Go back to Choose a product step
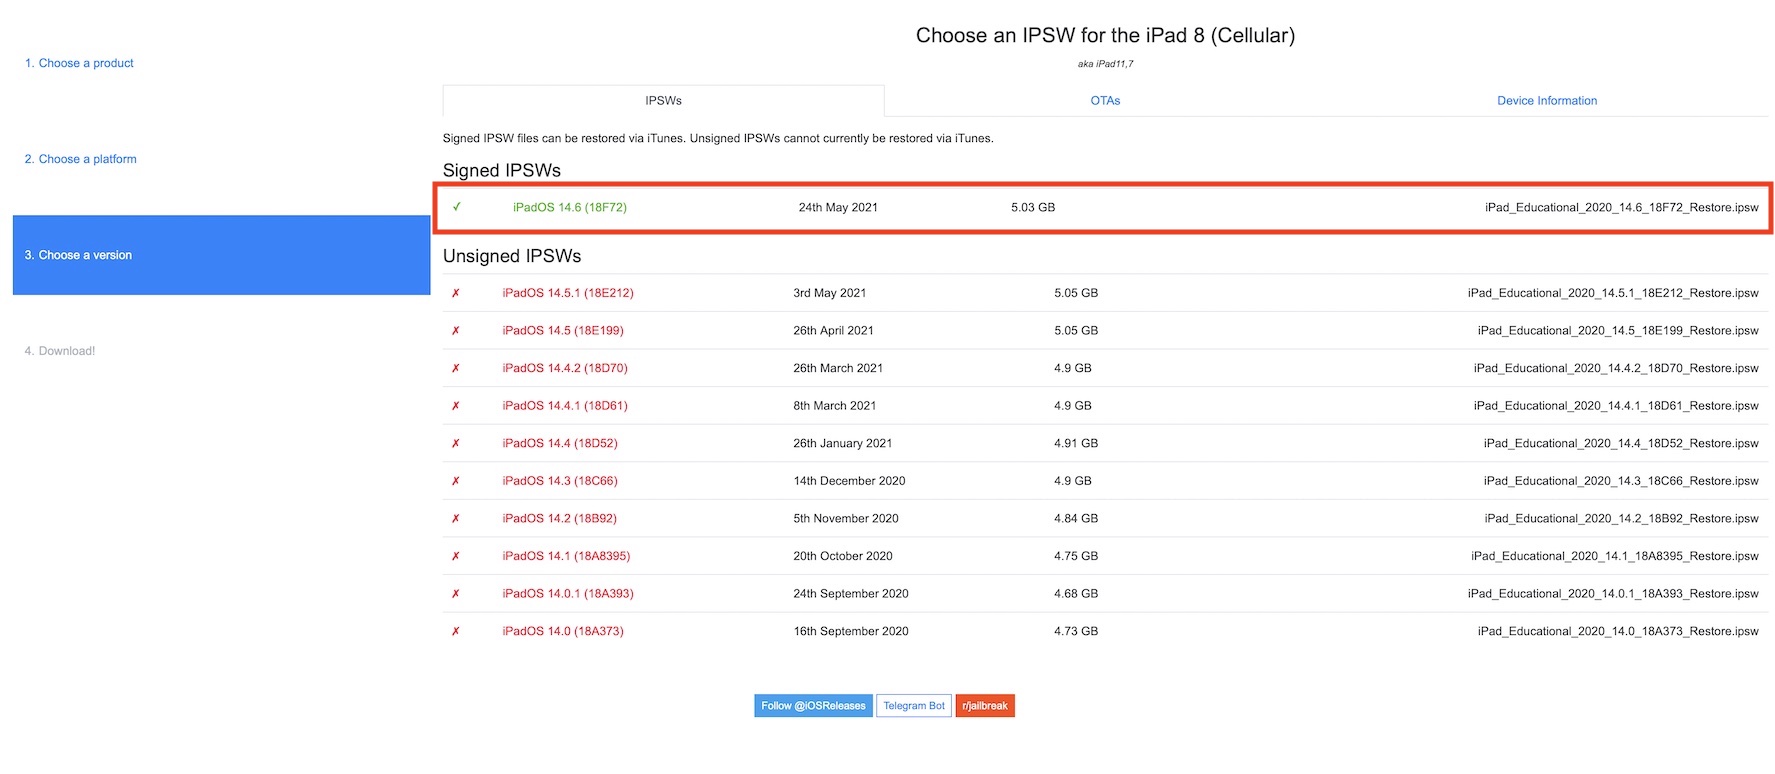This screenshot has height=774, width=1775. point(79,63)
